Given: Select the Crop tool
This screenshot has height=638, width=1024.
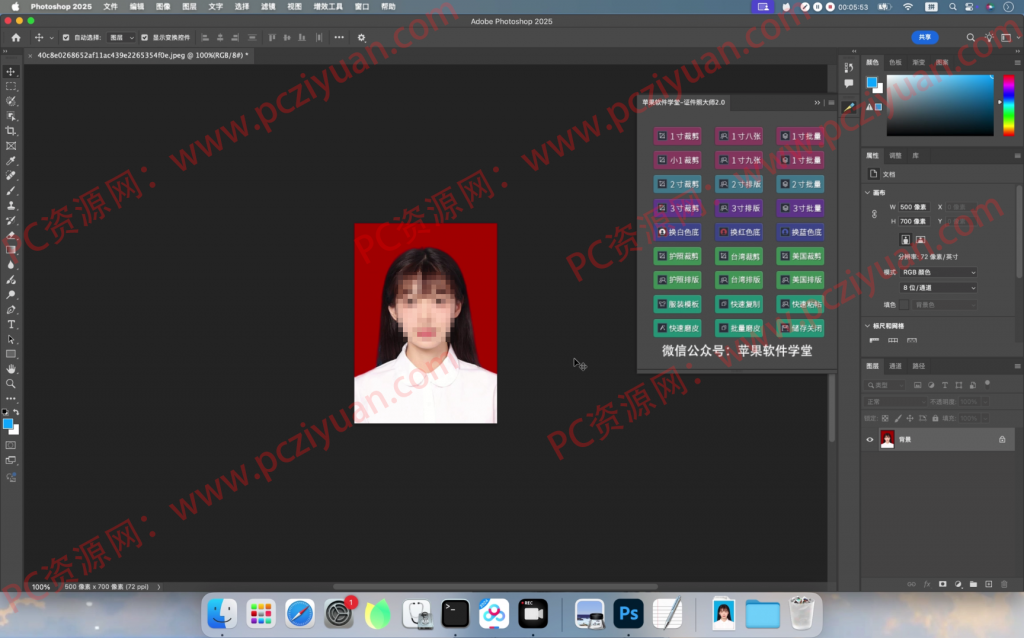Looking at the screenshot, I should pyautogui.click(x=11, y=131).
